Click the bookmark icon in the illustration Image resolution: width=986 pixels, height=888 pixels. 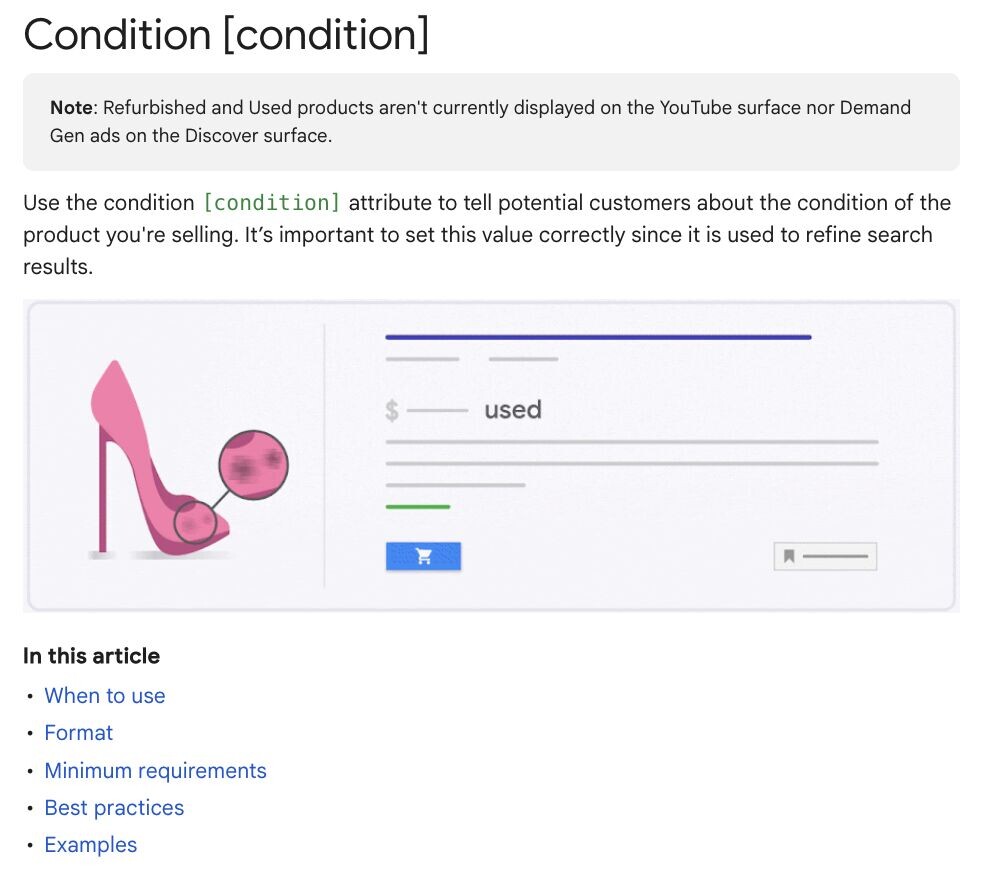tap(789, 556)
